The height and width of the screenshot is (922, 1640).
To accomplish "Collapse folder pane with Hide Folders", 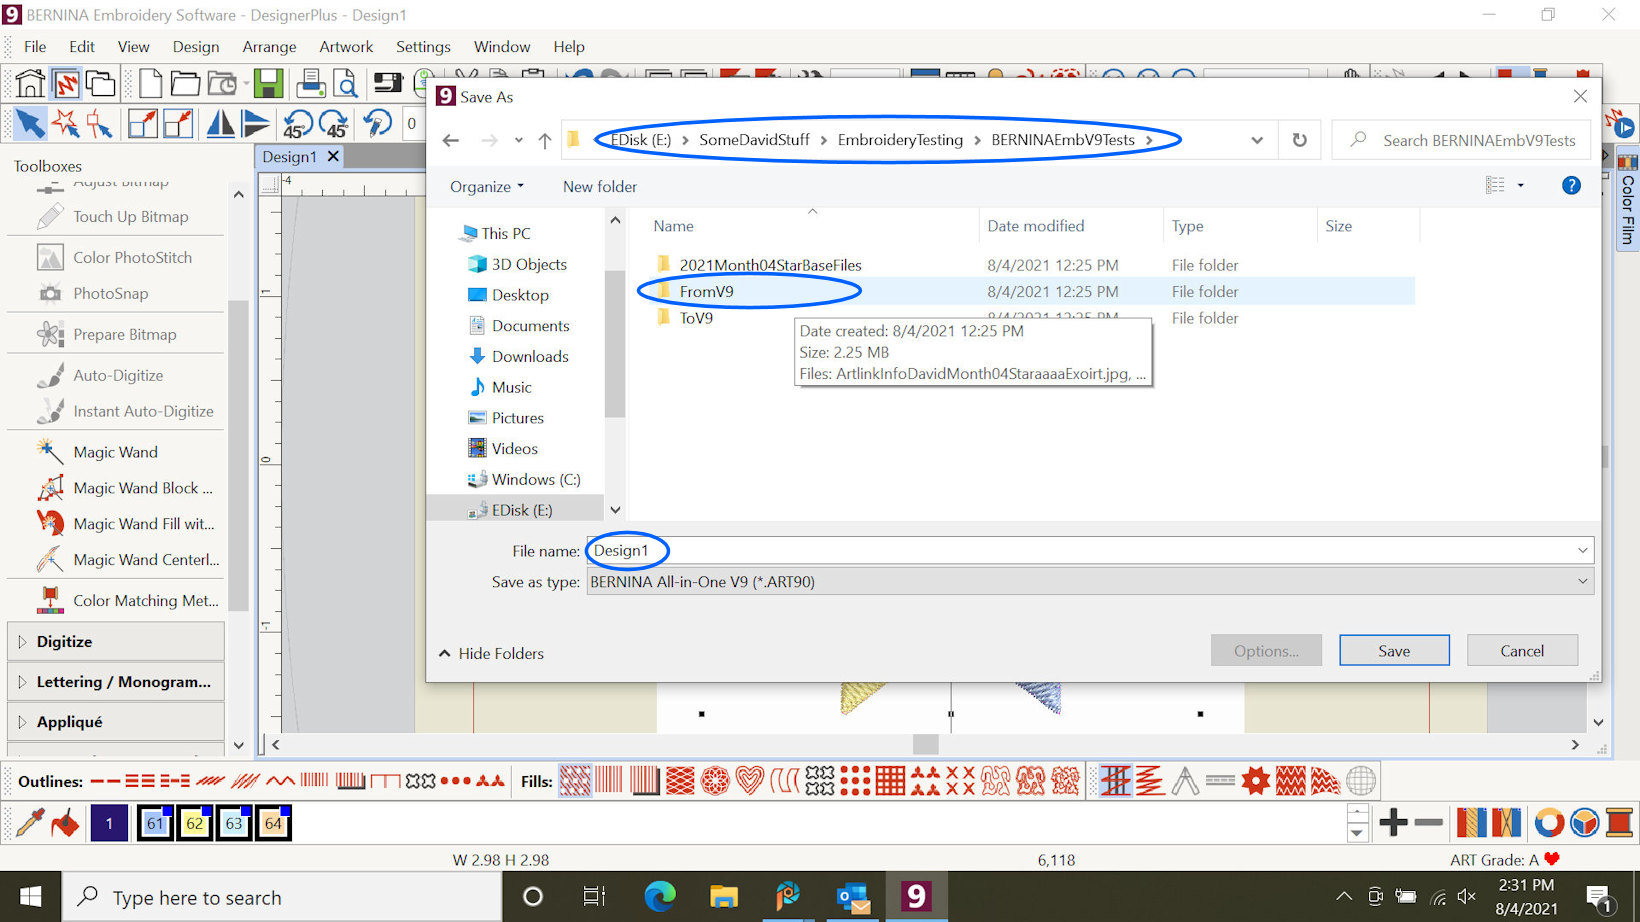I will click(x=491, y=653).
